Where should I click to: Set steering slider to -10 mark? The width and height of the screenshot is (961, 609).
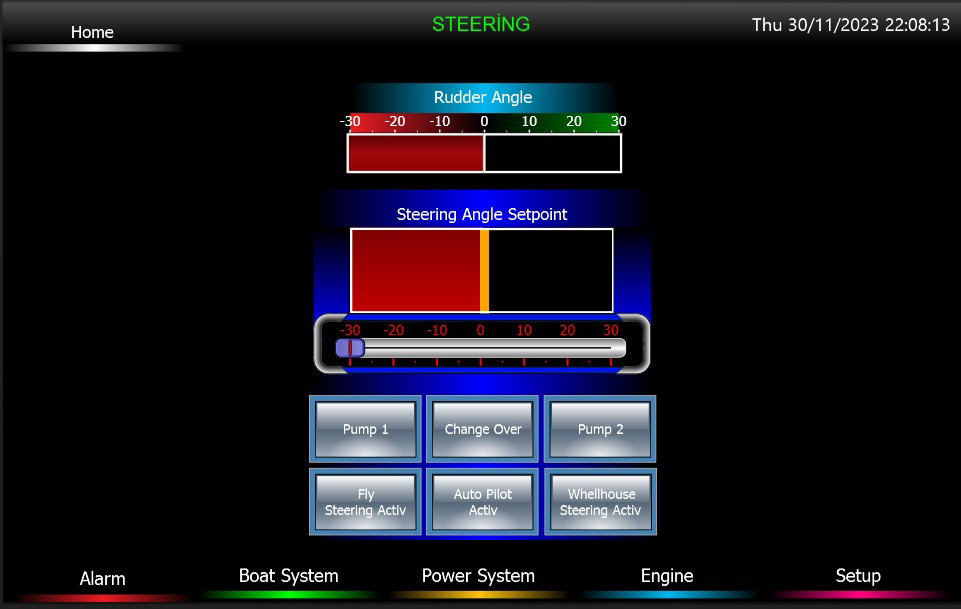437,348
